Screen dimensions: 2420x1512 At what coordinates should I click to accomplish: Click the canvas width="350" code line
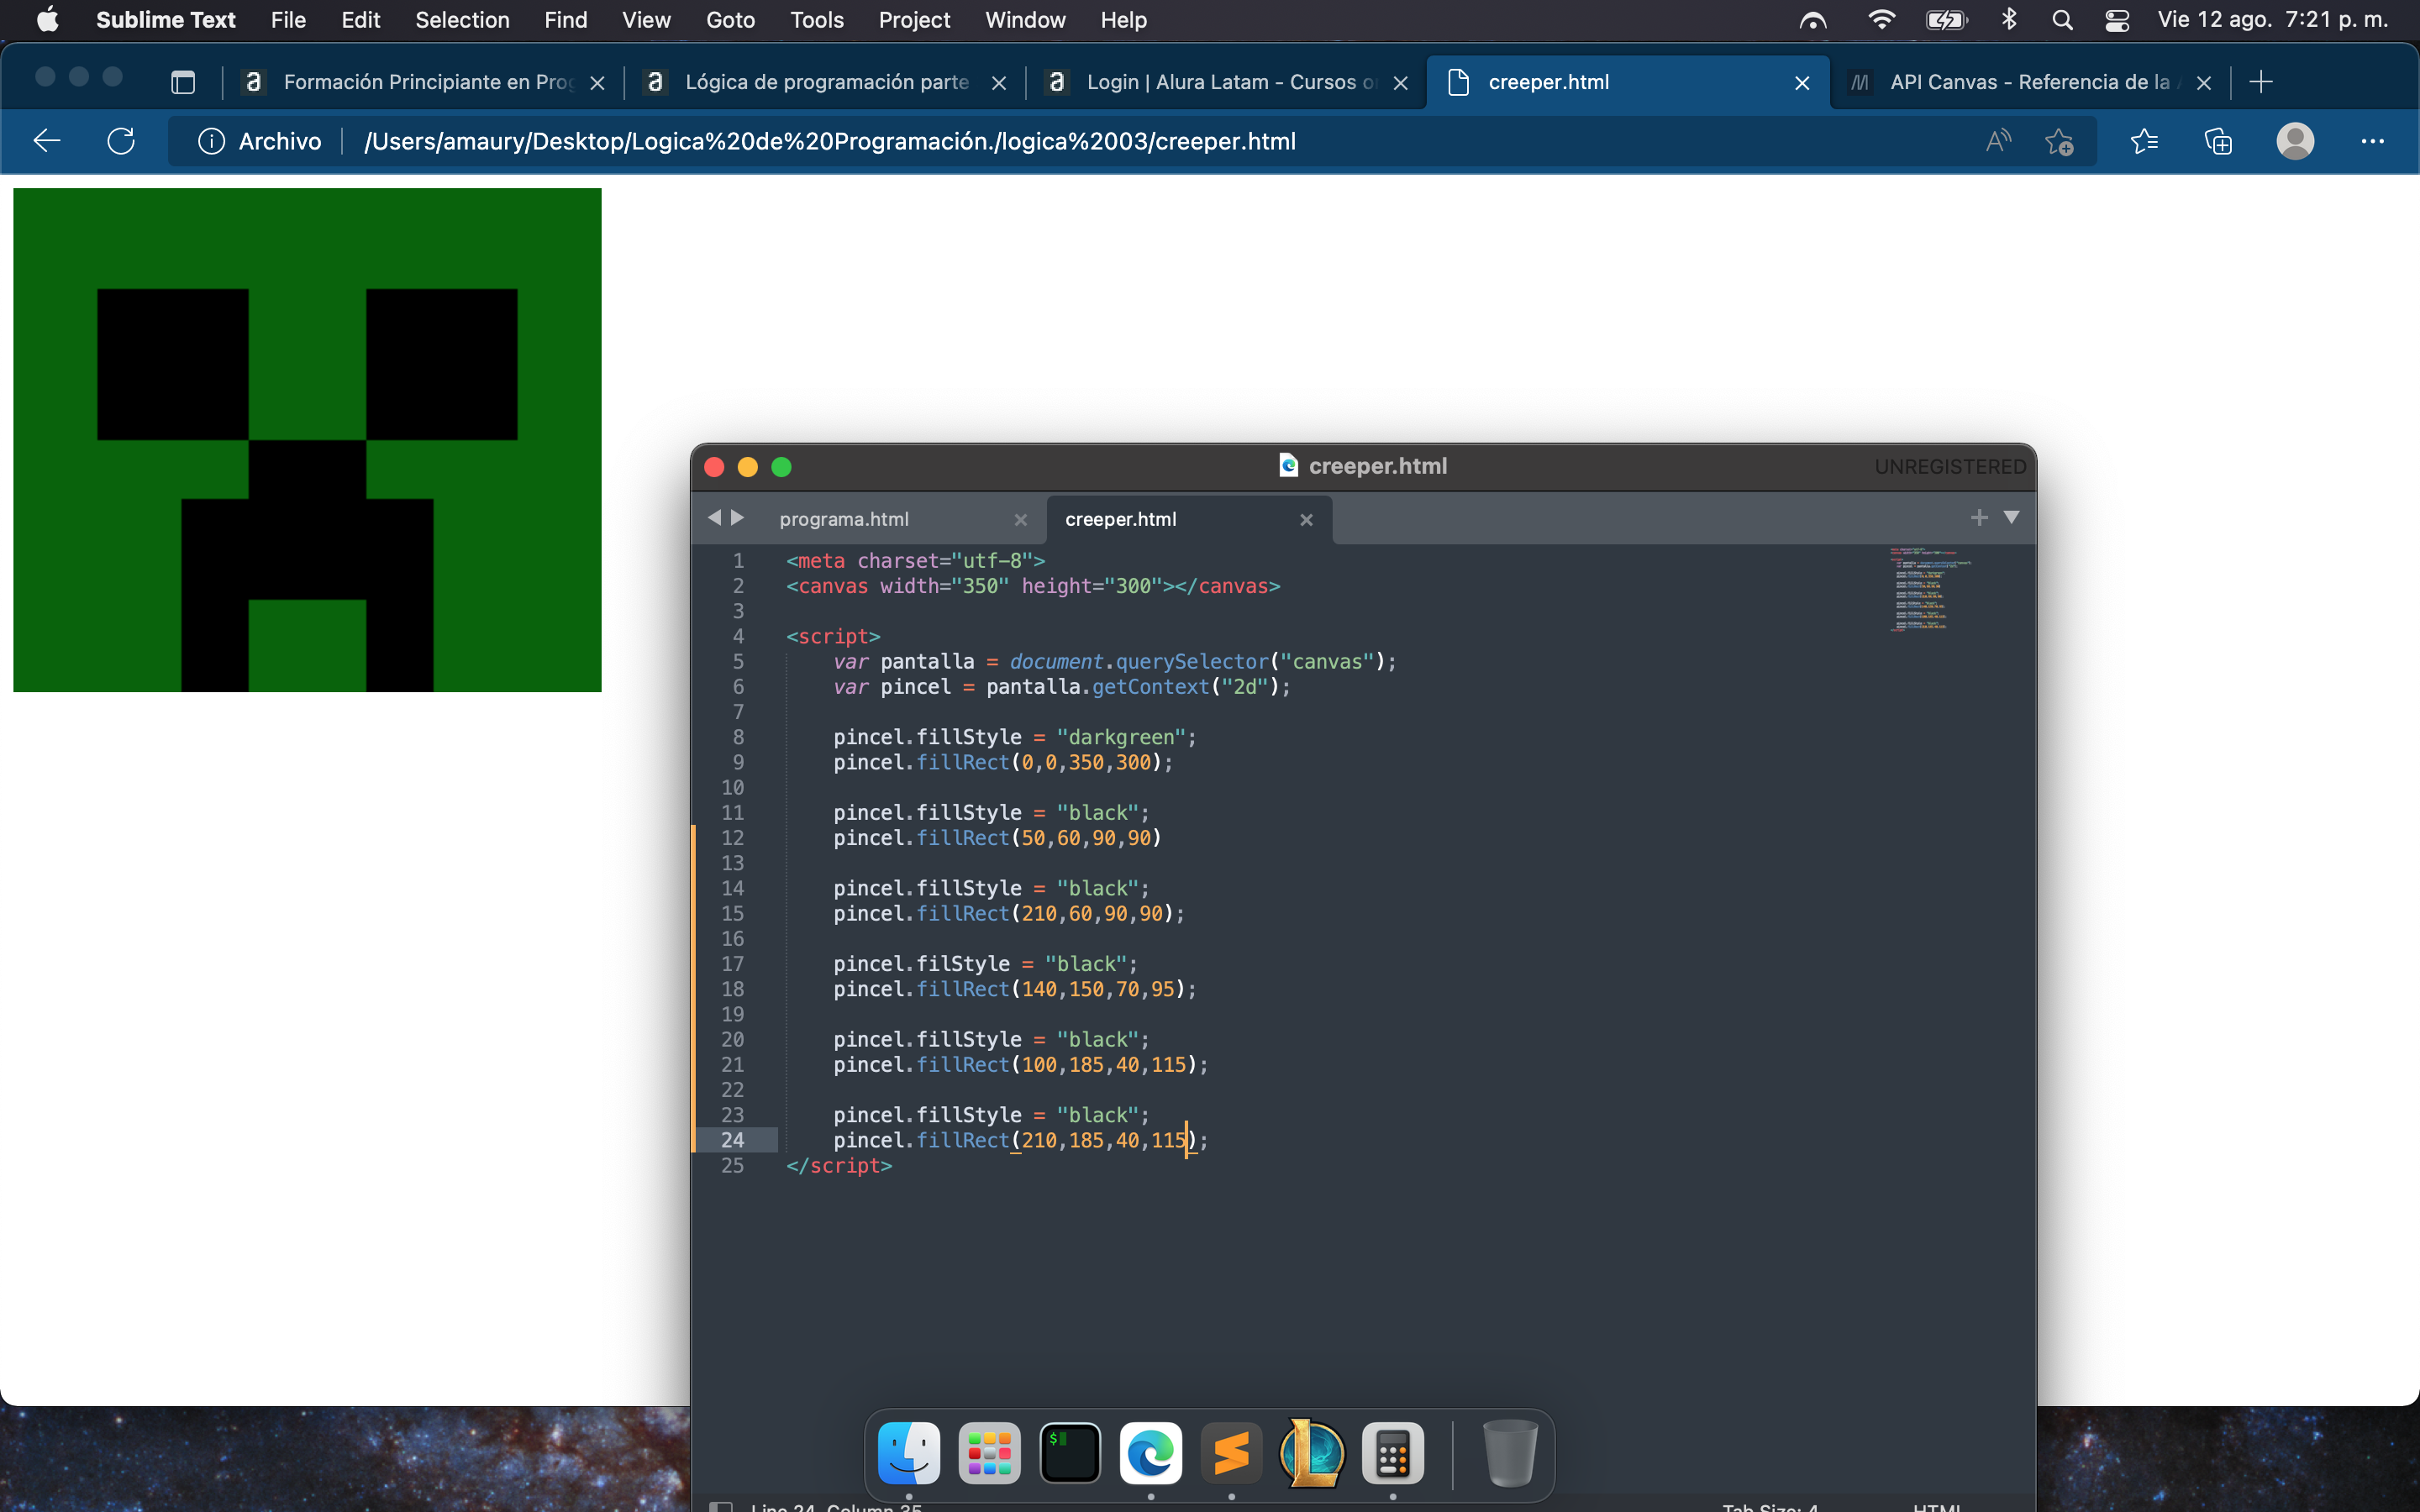tap(1033, 586)
